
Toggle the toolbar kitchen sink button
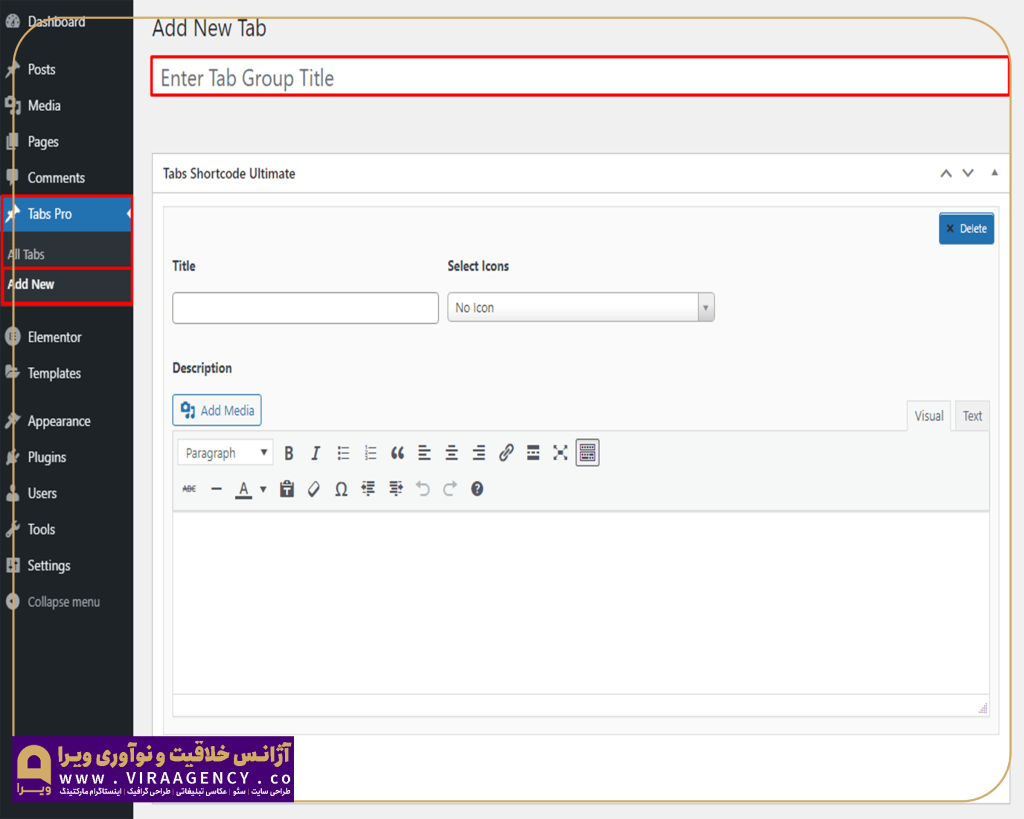587,453
